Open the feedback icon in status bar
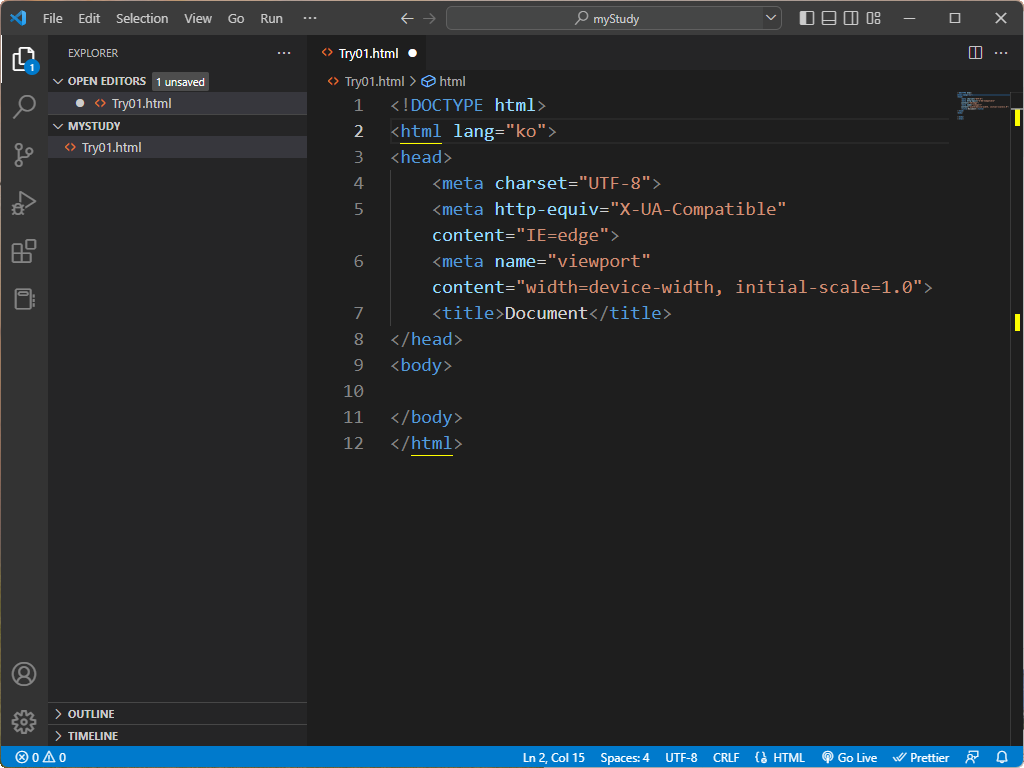The height and width of the screenshot is (768, 1024). [x=972, y=758]
